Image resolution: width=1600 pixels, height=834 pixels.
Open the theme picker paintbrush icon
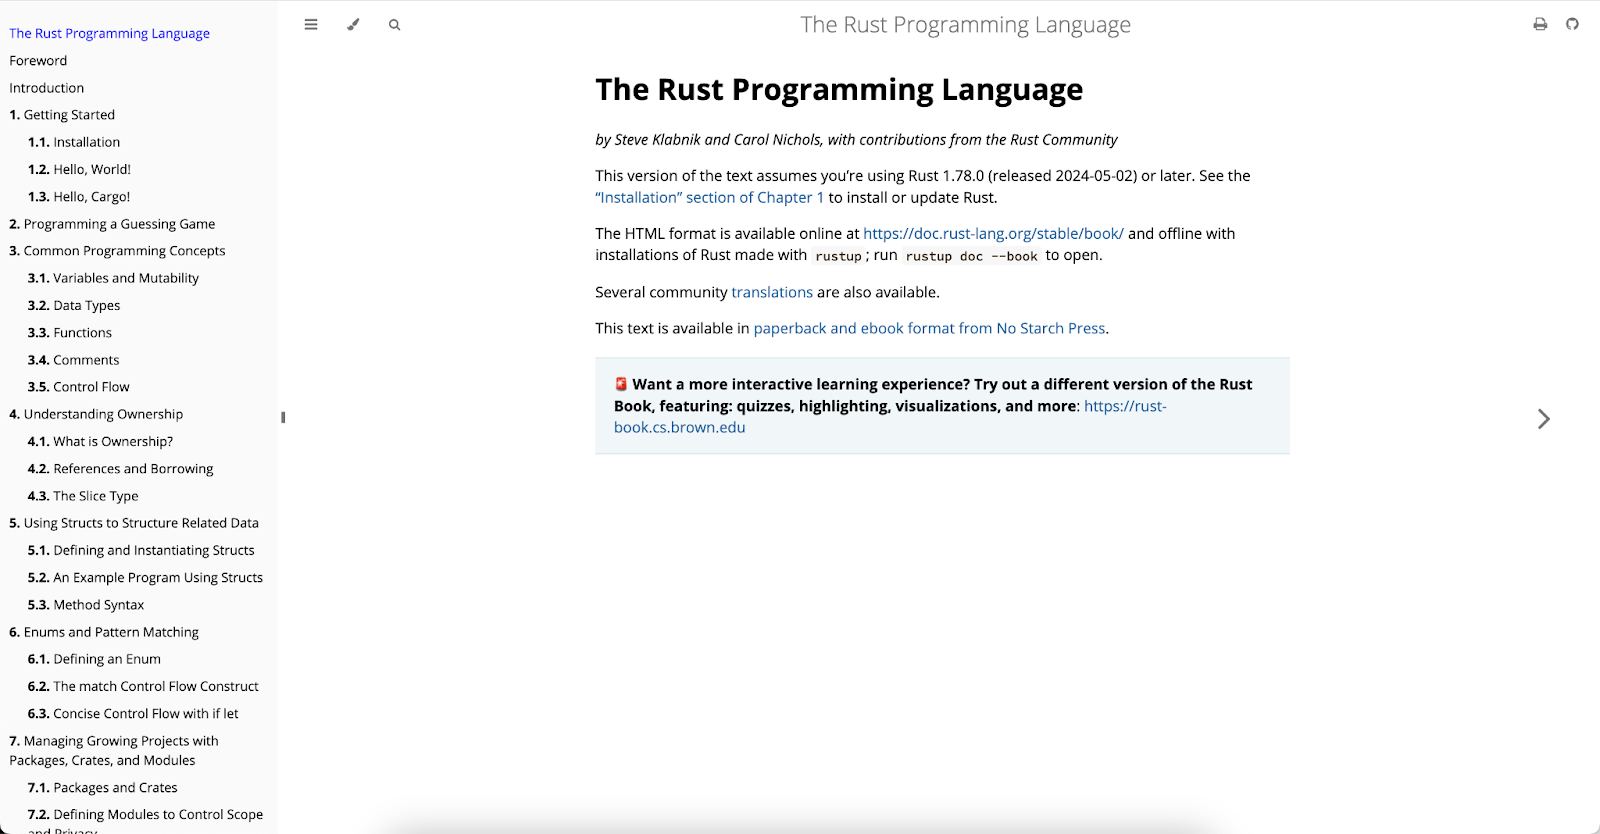[x=353, y=25]
